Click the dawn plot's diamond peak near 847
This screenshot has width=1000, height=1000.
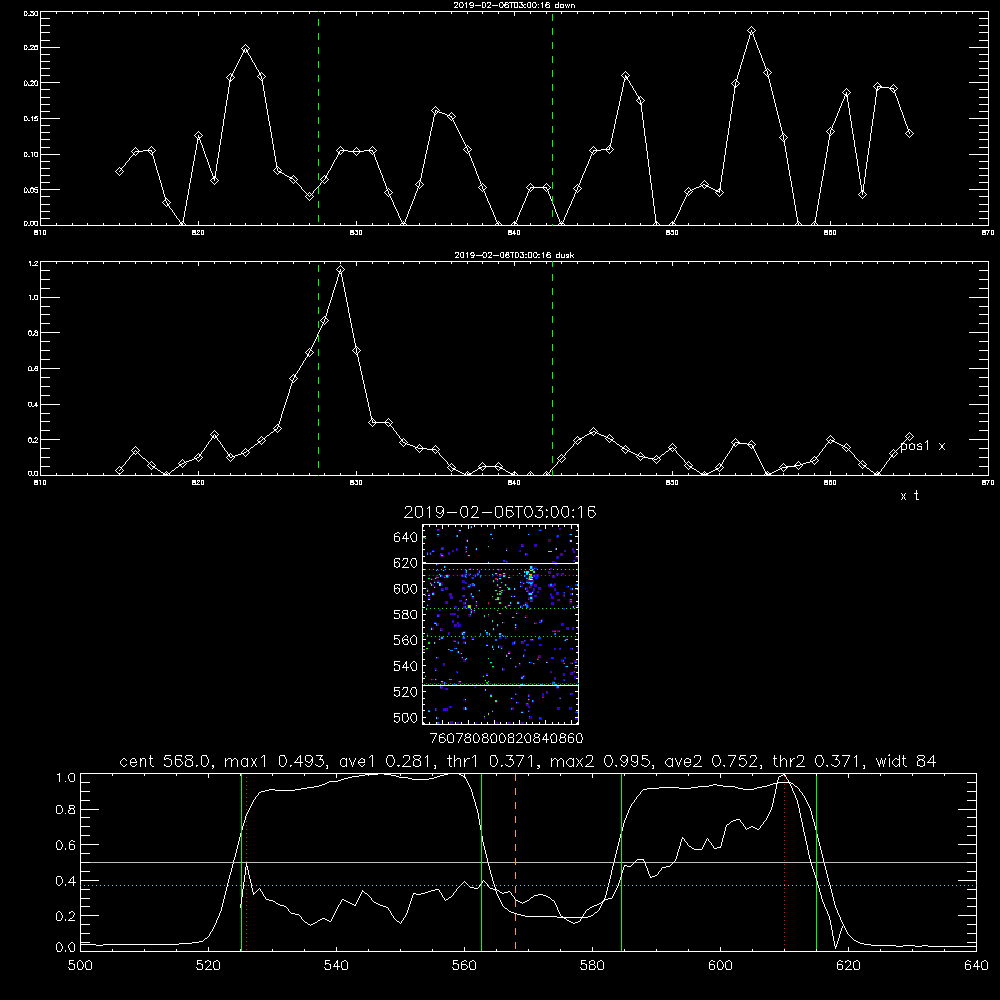[x=626, y=76]
